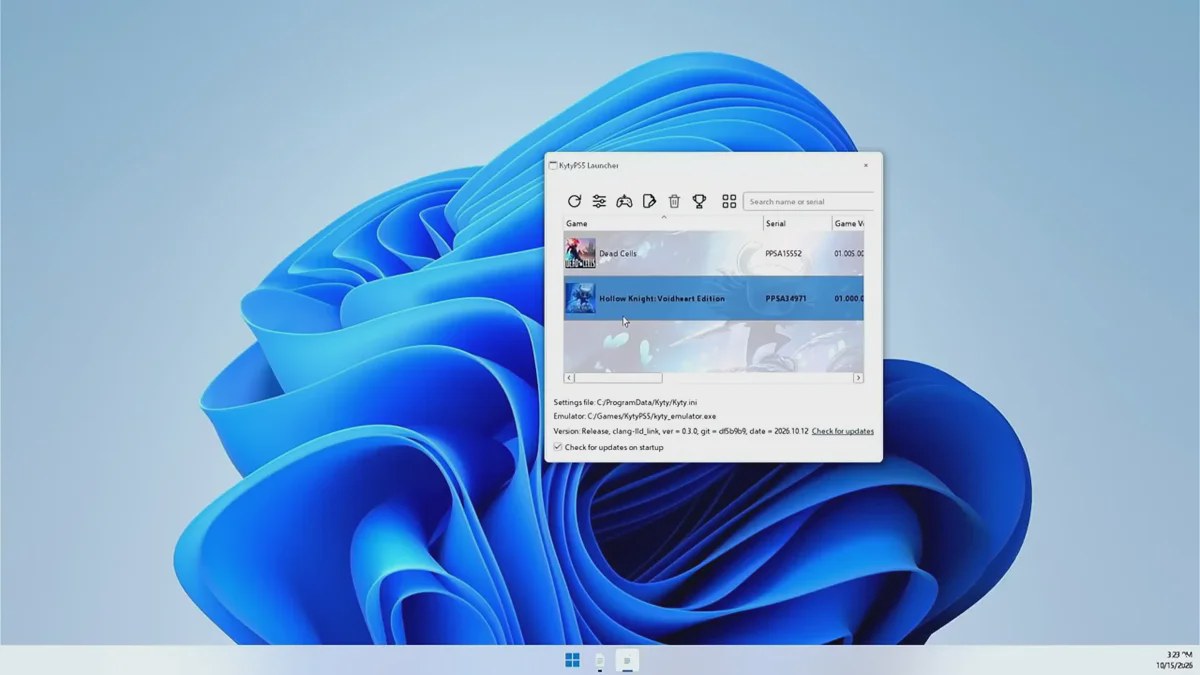Click the horizontal scrollbar thumb

coord(618,378)
